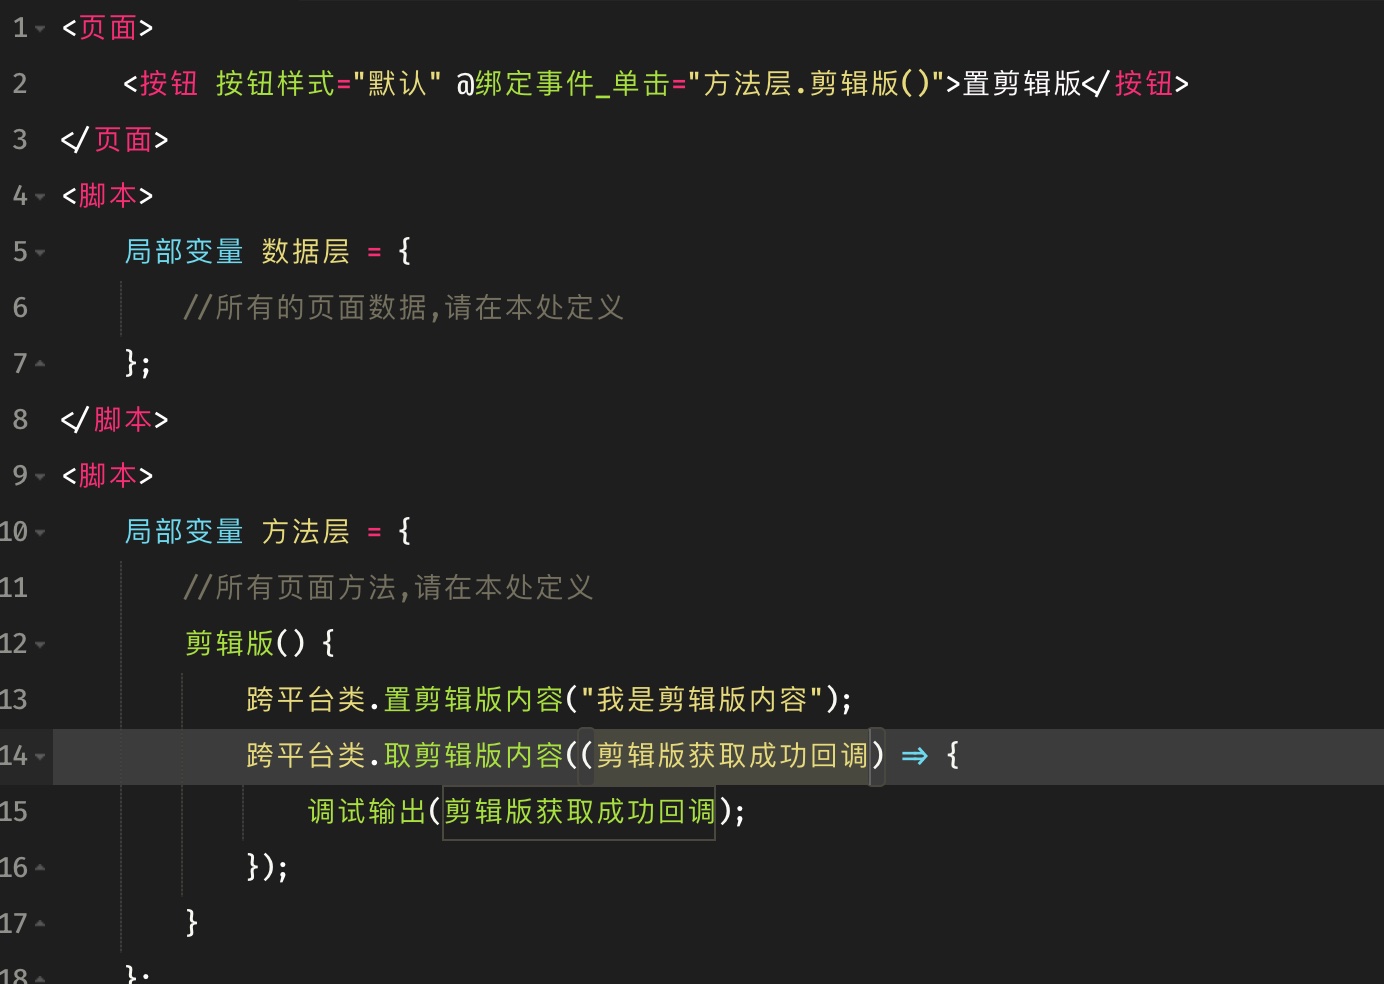Click the 剪辑版获取成功回调 argument on line 15

580,812
